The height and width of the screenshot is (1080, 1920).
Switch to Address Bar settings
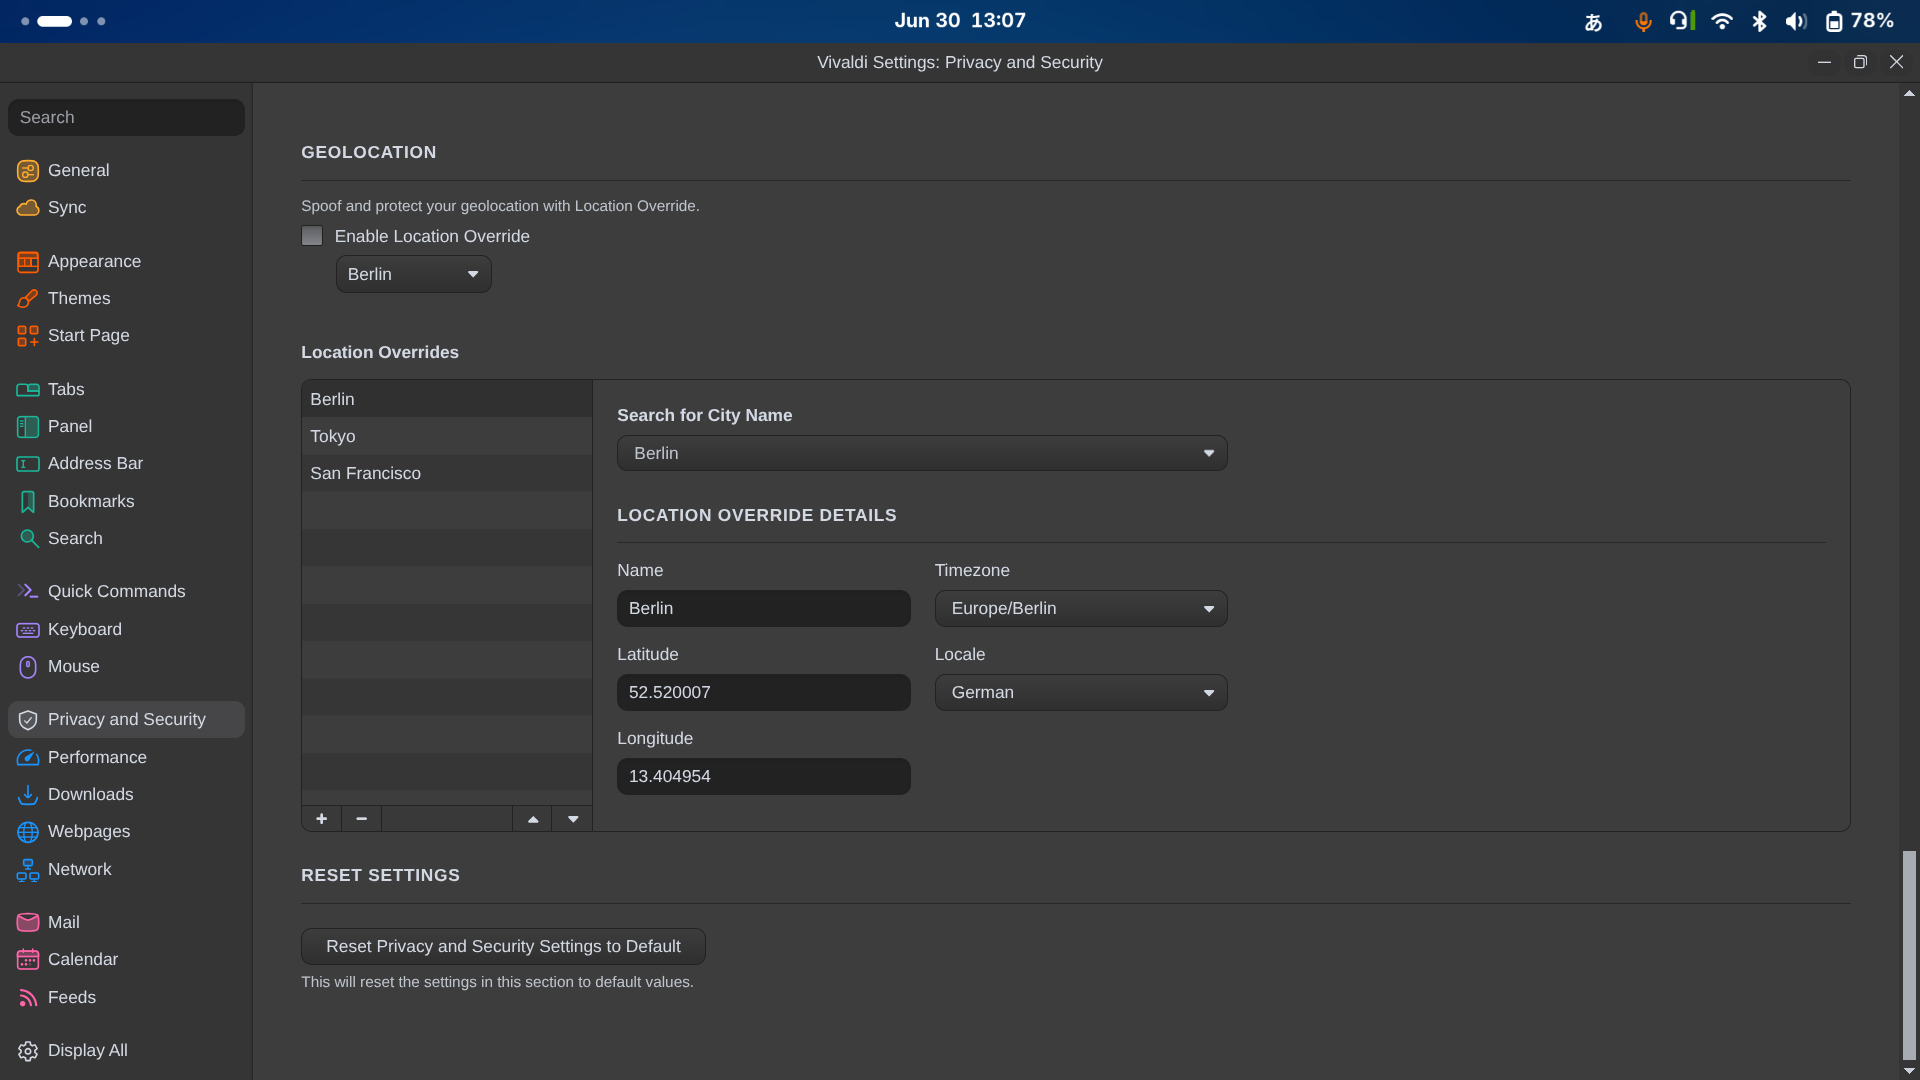point(126,464)
